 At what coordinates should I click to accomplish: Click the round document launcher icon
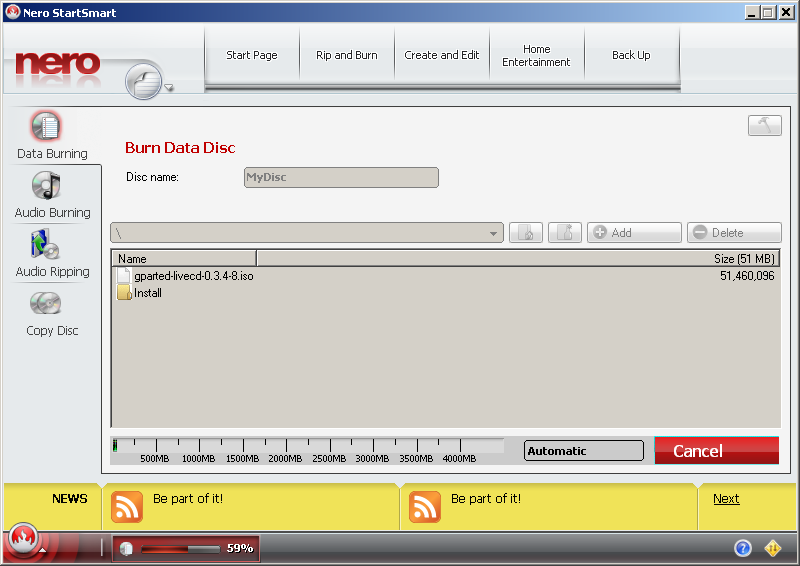click(143, 81)
